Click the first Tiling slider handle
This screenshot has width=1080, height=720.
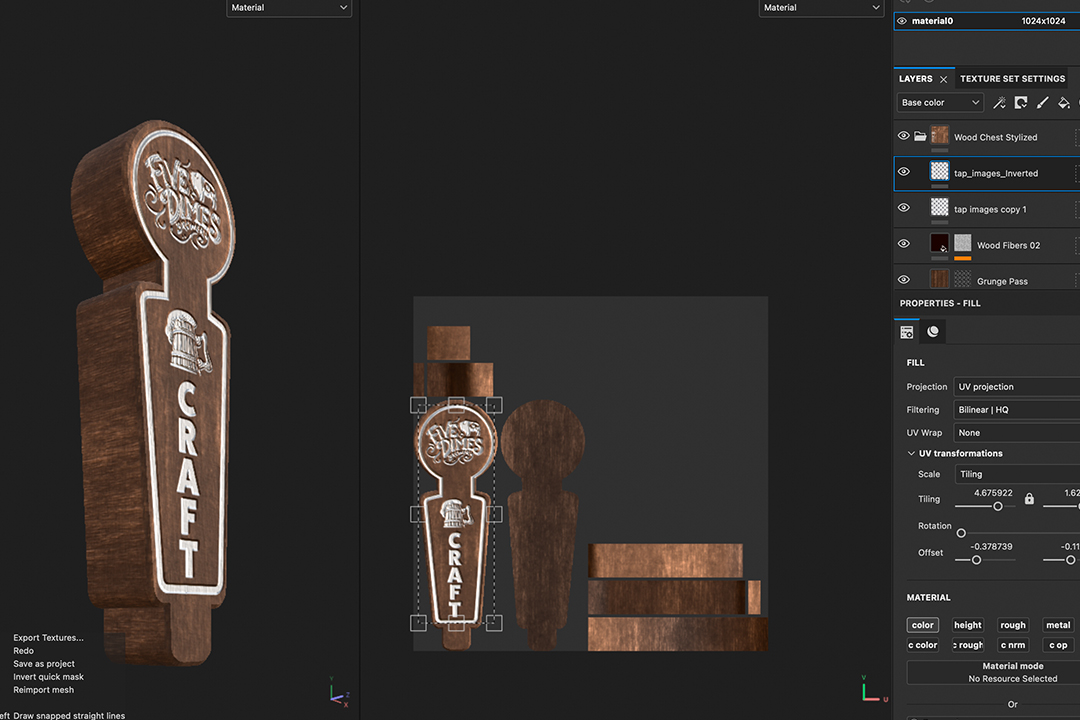point(997,506)
